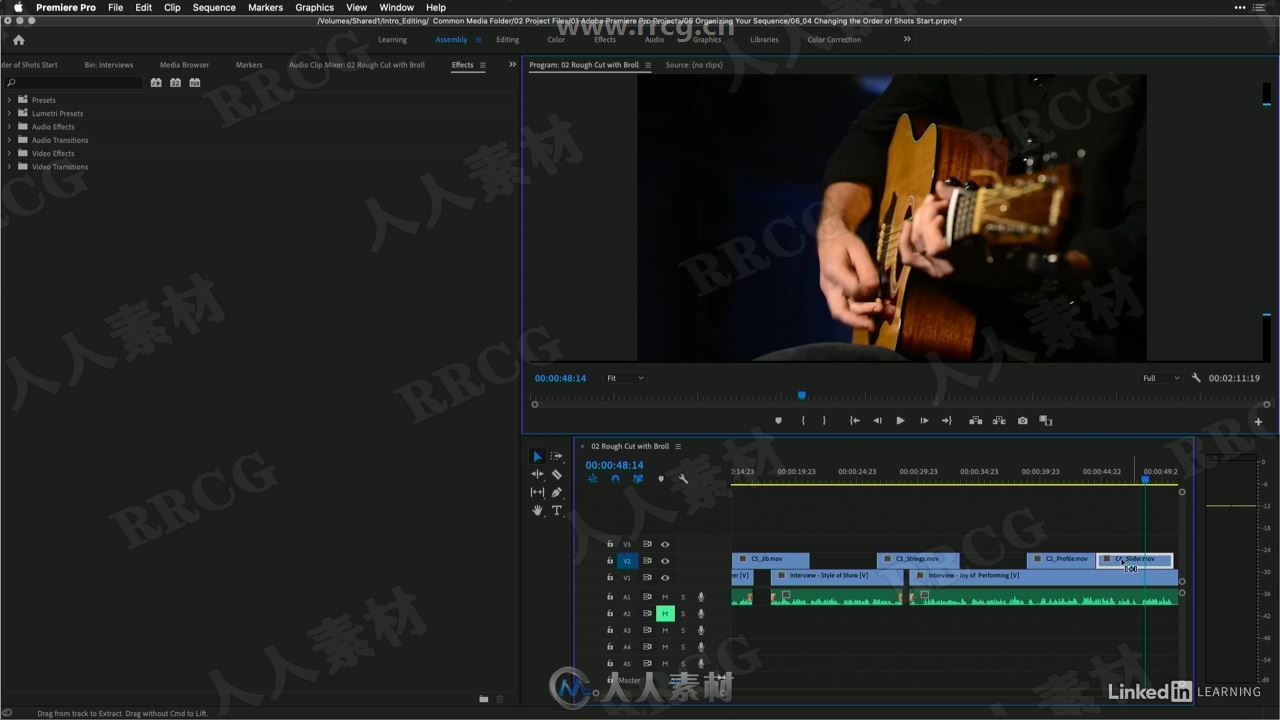Viewport: 1280px width, 720px height.
Task: Go to Out point in Program Monitor
Action: coord(947,421)
